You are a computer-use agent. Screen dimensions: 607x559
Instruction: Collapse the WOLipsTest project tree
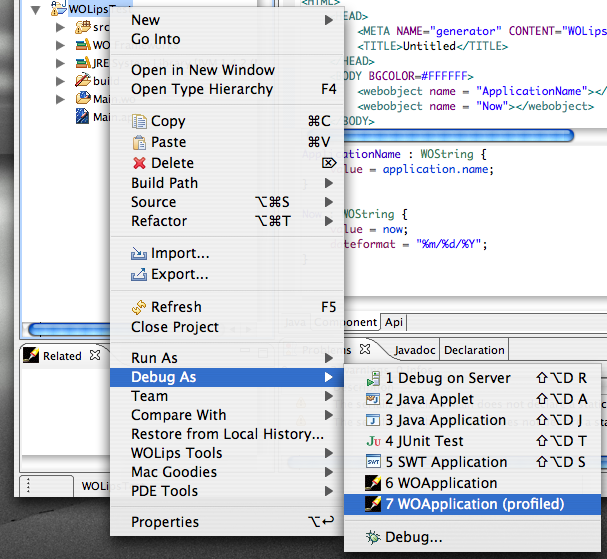point(36,10)
